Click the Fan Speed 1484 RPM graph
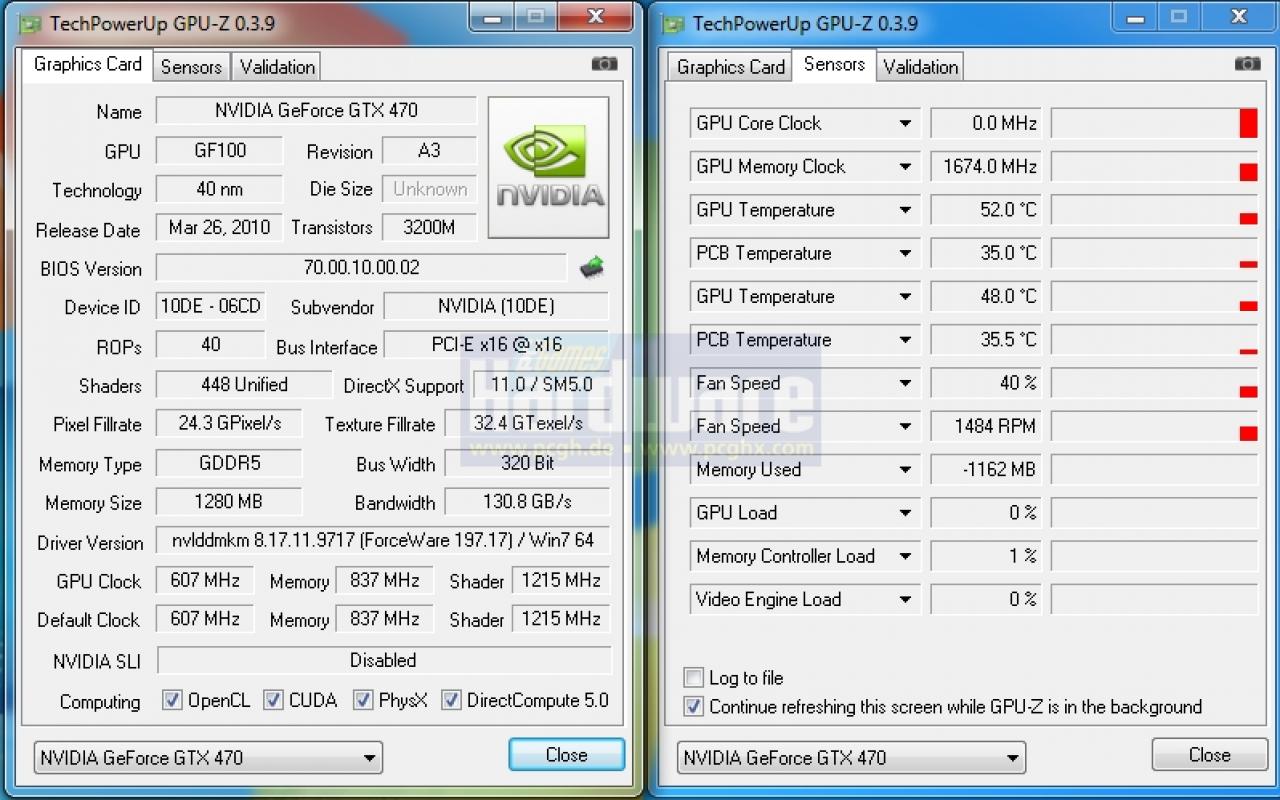 tap(1155, 427)
